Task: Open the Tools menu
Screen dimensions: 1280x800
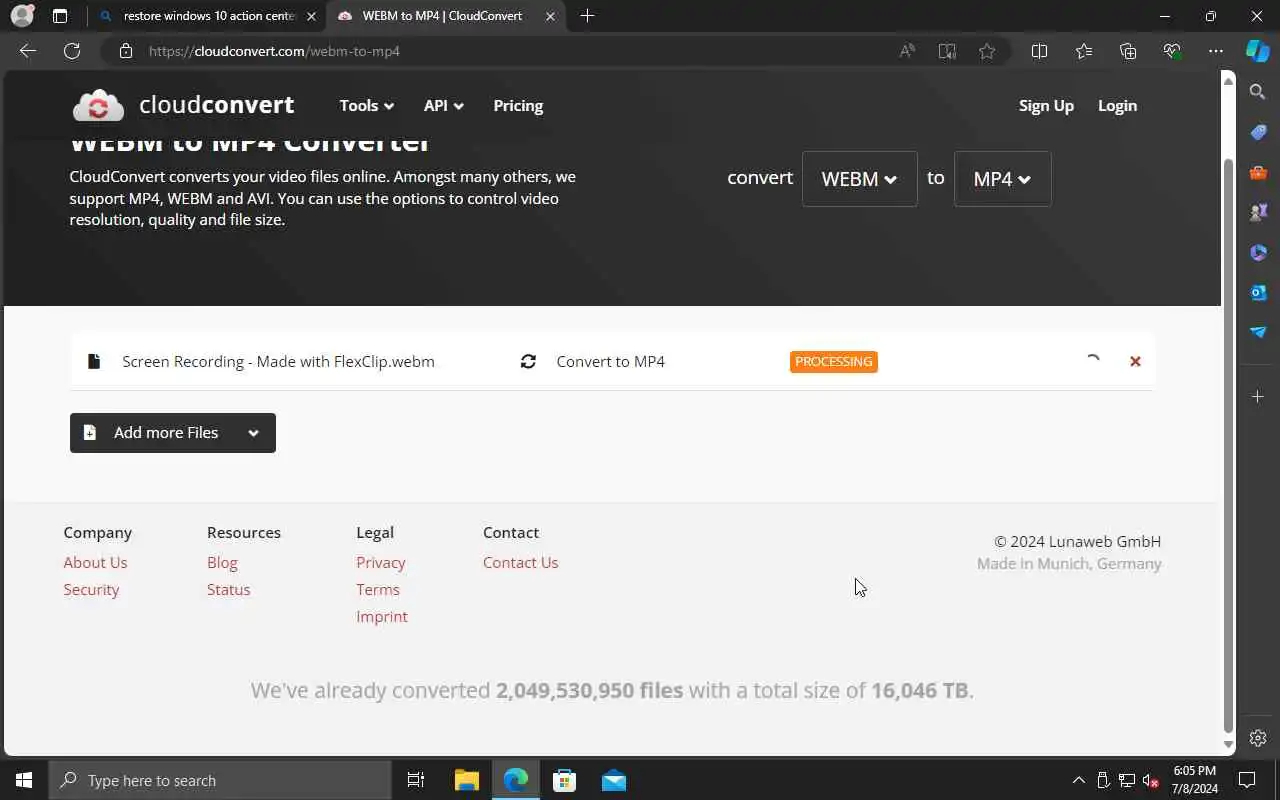Action: pos(366,106)
